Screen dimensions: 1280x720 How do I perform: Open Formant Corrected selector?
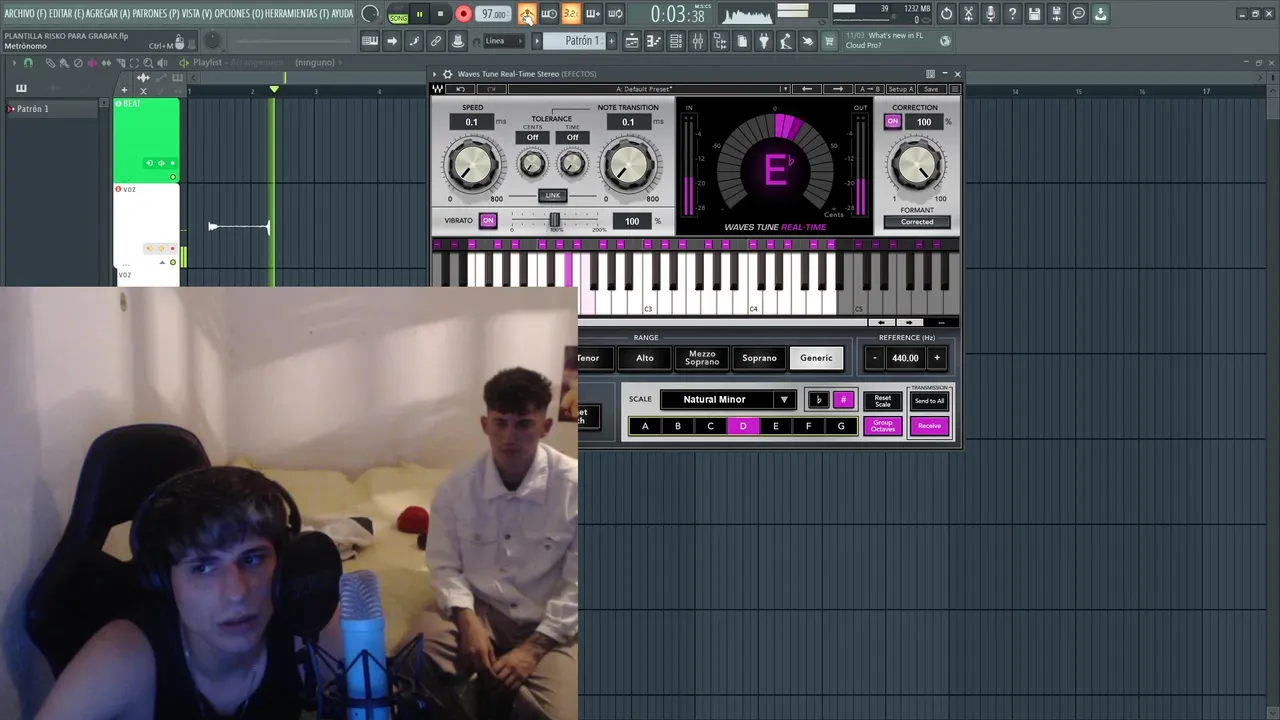tap(917, 222)
